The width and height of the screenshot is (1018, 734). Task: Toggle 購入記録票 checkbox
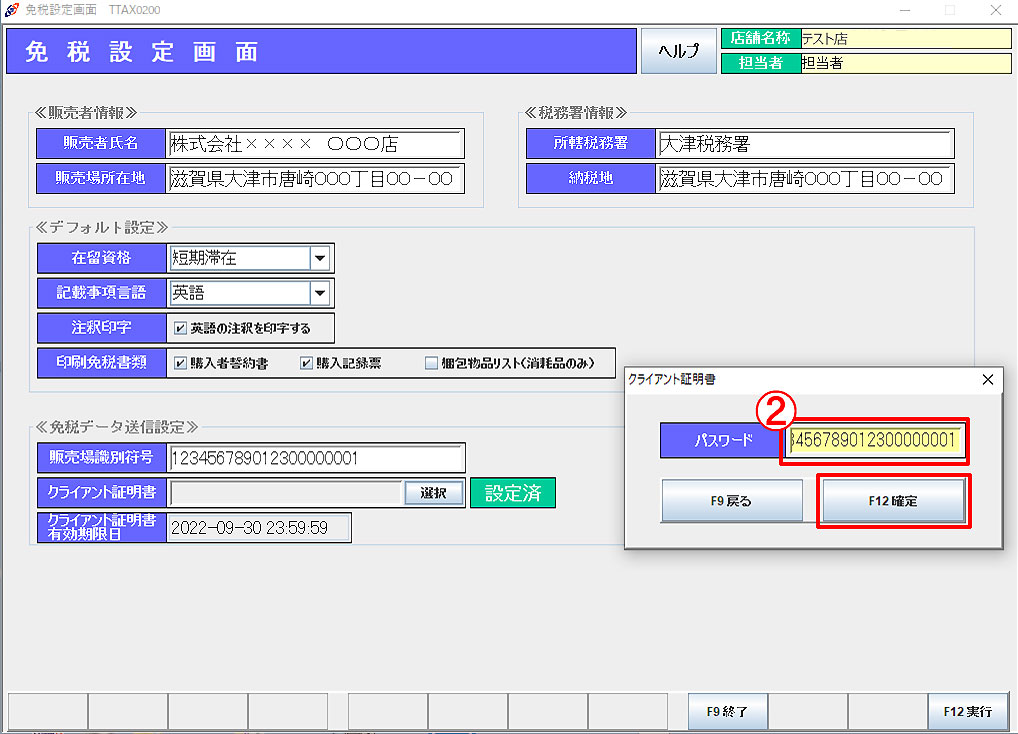coord(306,363)
